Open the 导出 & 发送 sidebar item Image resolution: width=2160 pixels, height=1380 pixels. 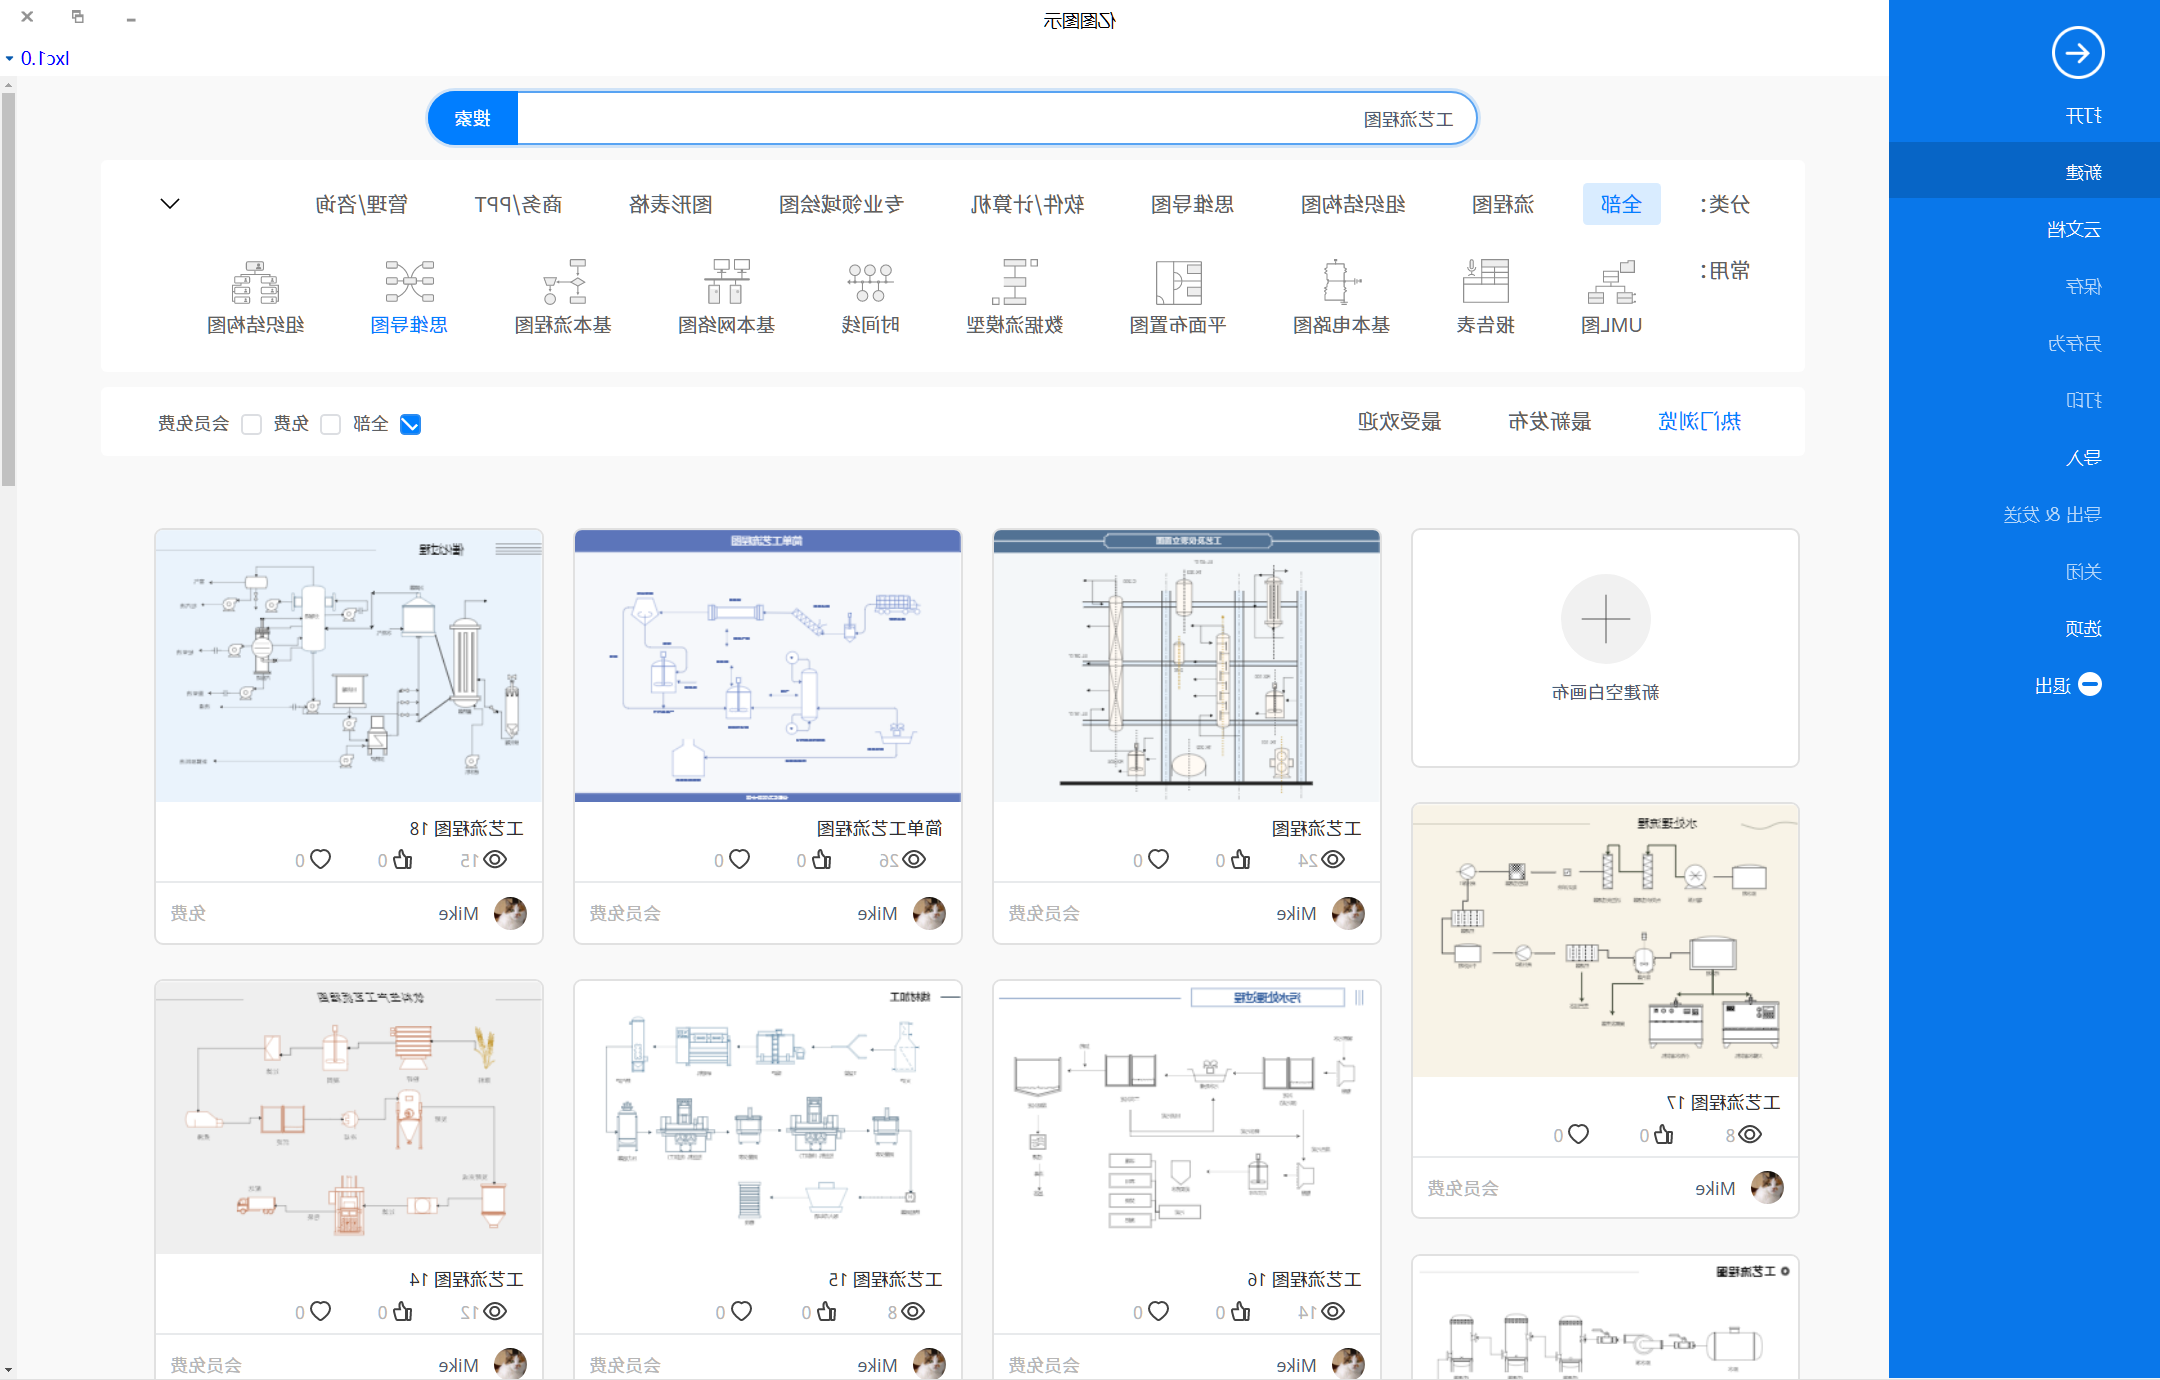point(2024,514)
